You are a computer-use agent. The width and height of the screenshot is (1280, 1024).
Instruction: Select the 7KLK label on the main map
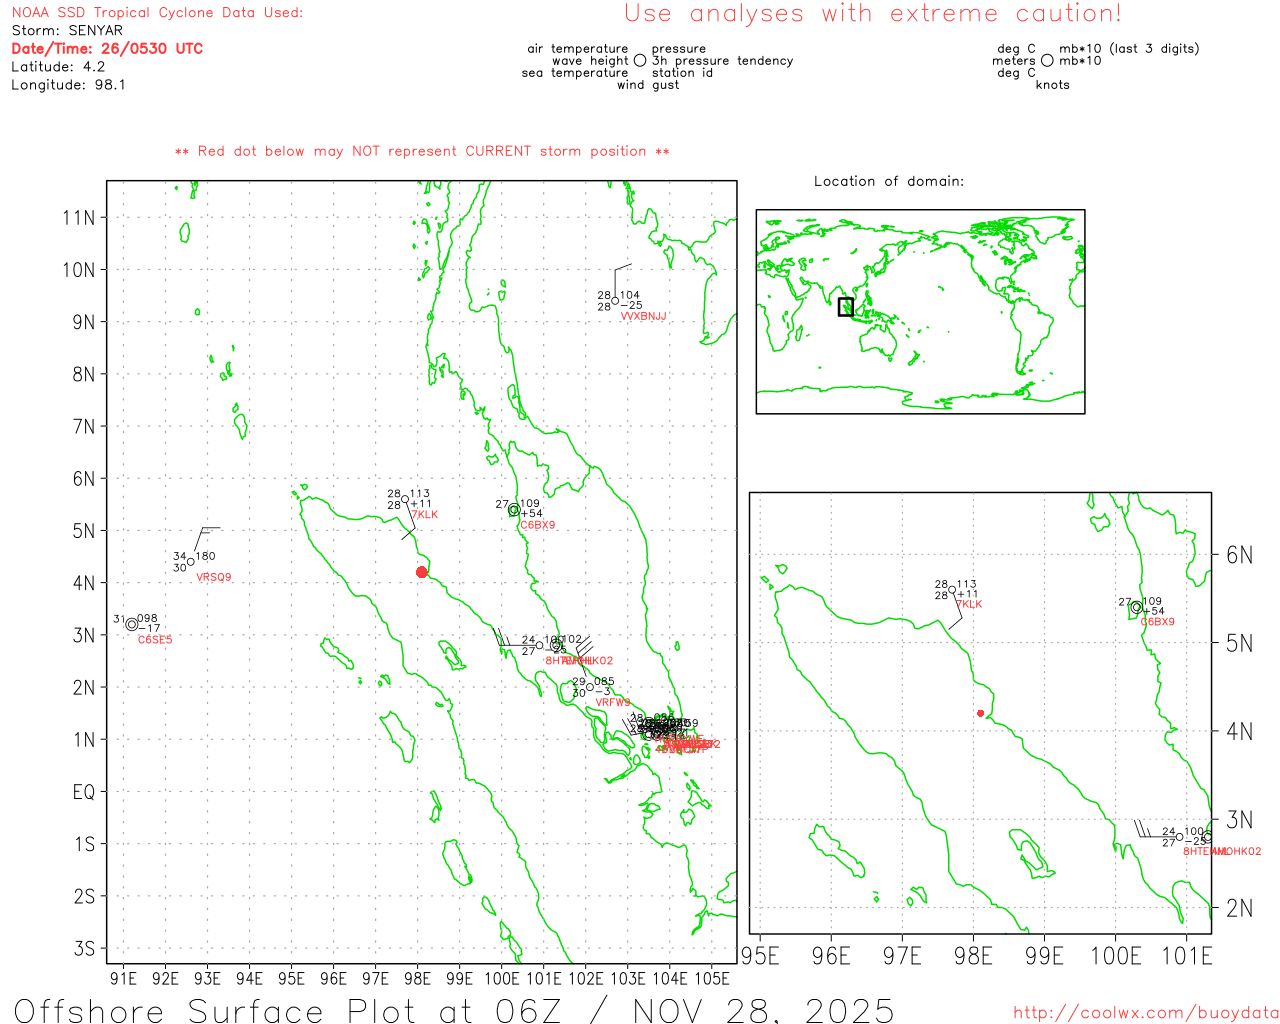coord(425,515)
